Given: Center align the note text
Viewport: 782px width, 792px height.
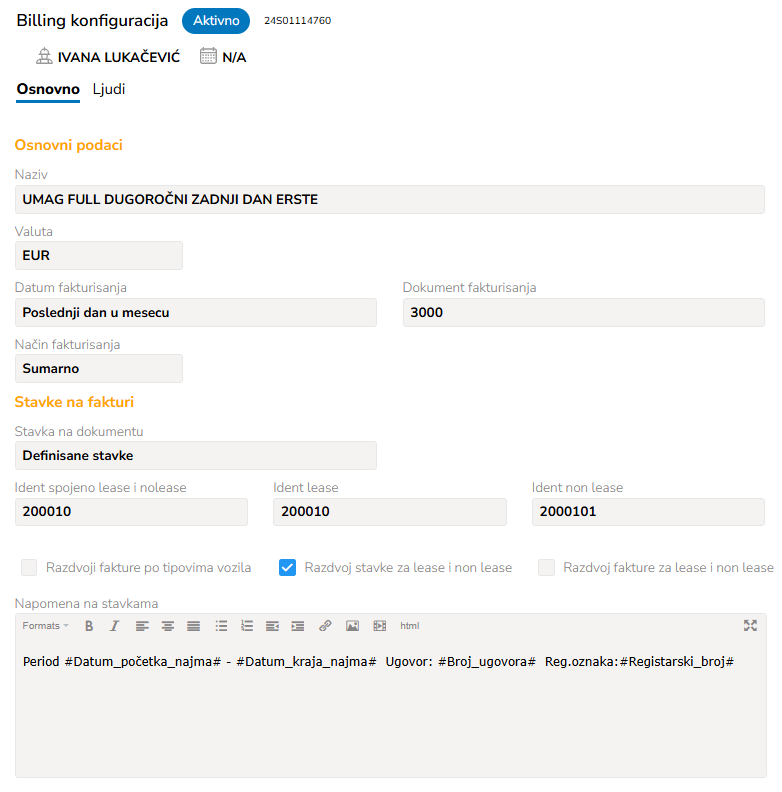Looking at the screenshot, I should 168,626.
